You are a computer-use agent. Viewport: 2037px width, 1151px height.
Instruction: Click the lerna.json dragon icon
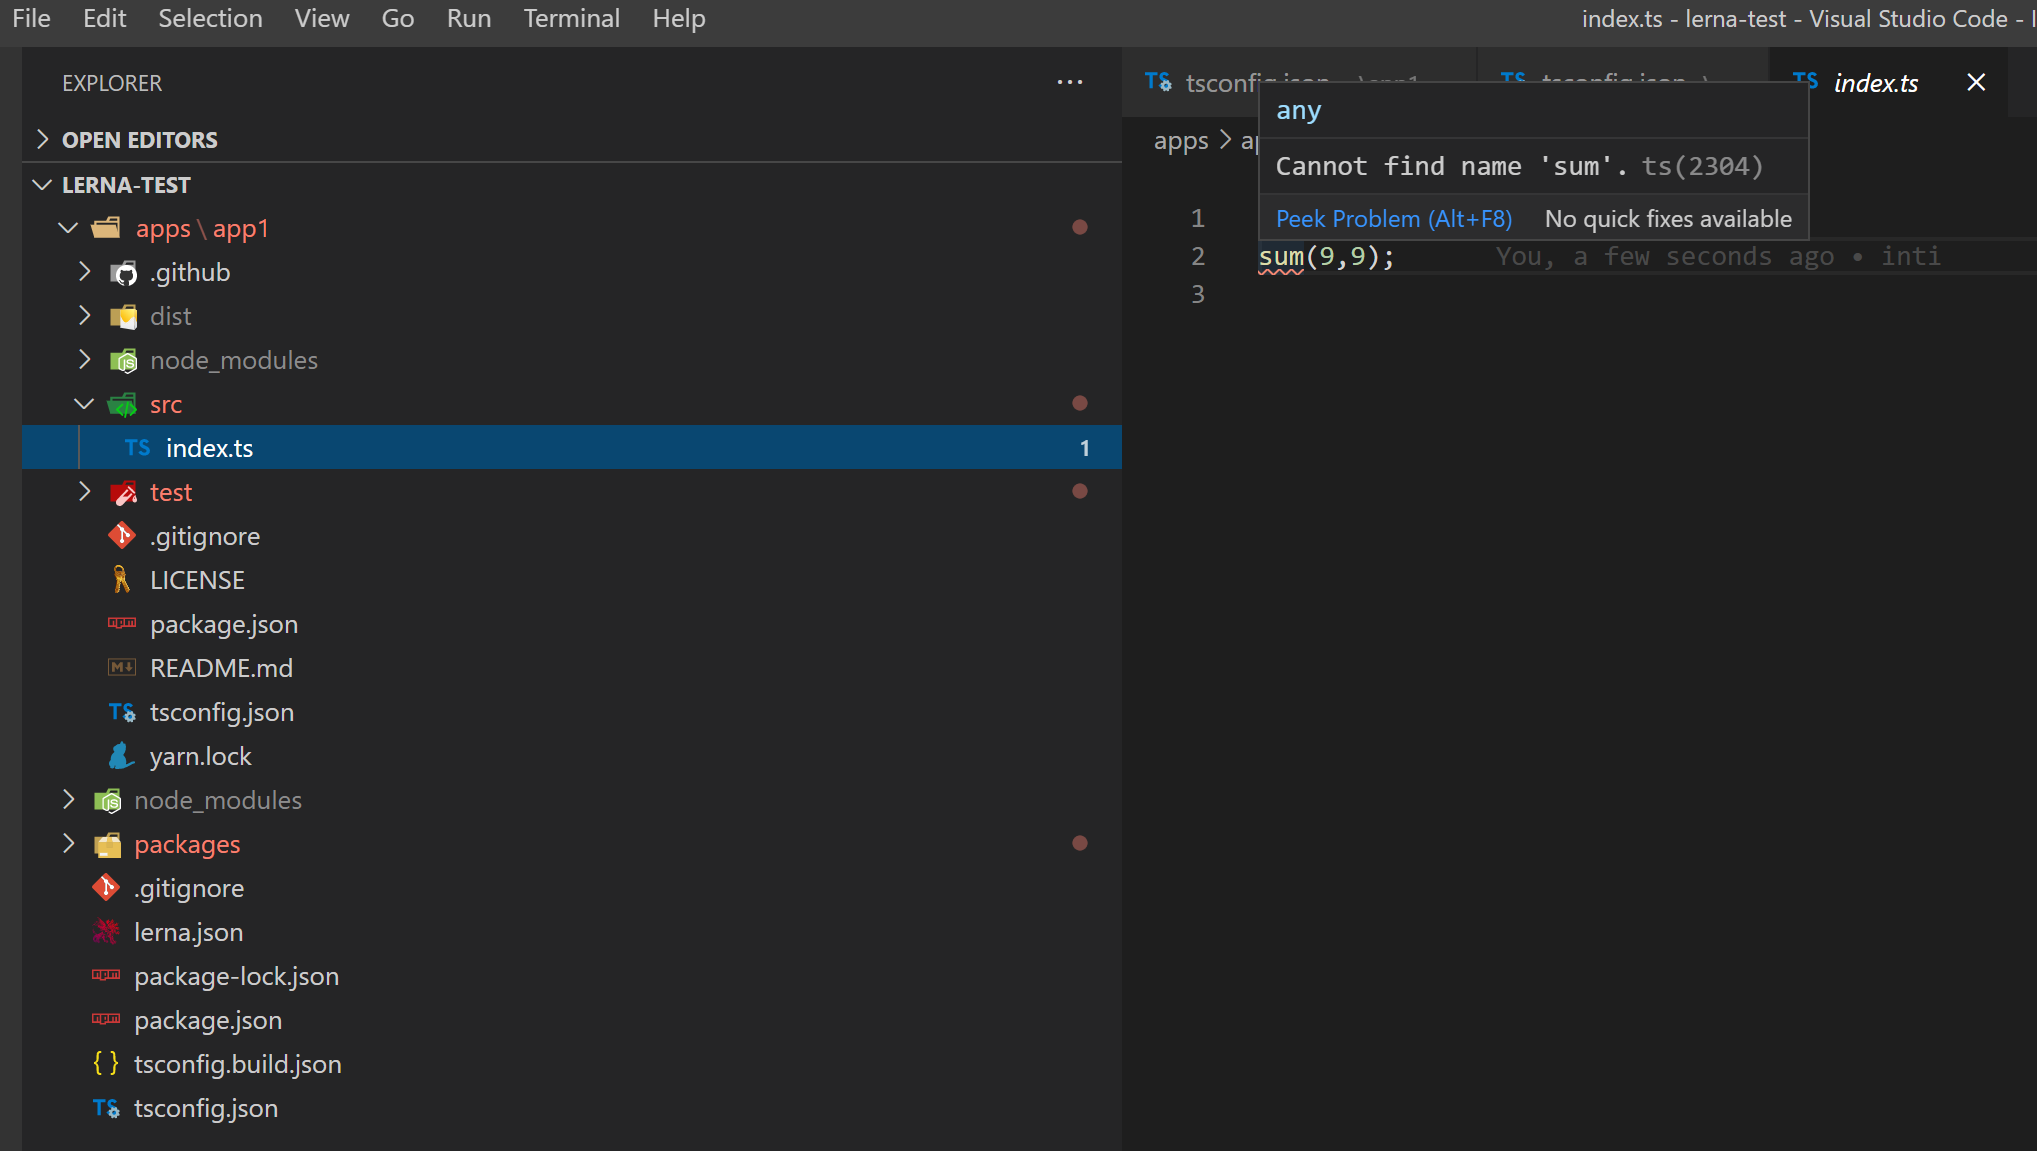click(x=106, y=932)
